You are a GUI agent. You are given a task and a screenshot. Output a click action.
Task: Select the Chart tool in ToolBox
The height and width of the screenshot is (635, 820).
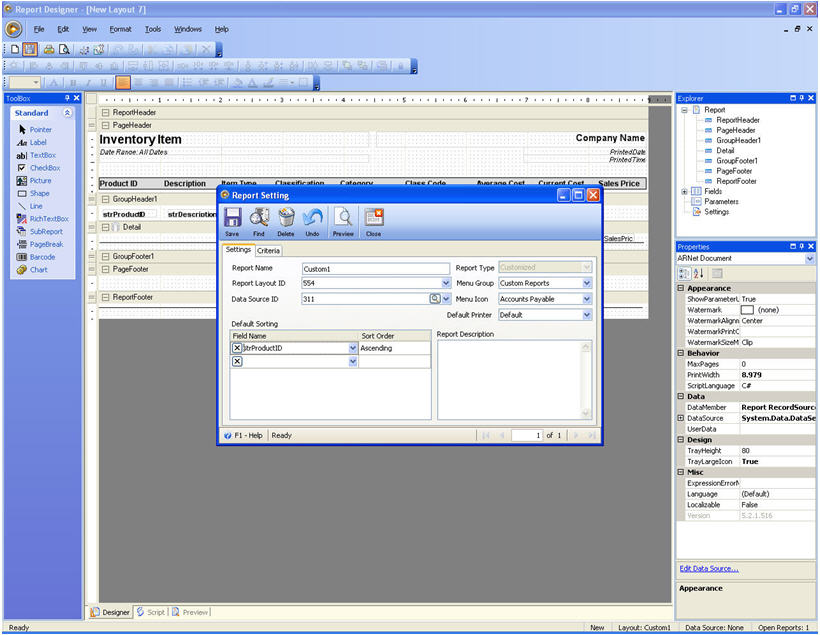pyautogui.click(x=35, y=270)
